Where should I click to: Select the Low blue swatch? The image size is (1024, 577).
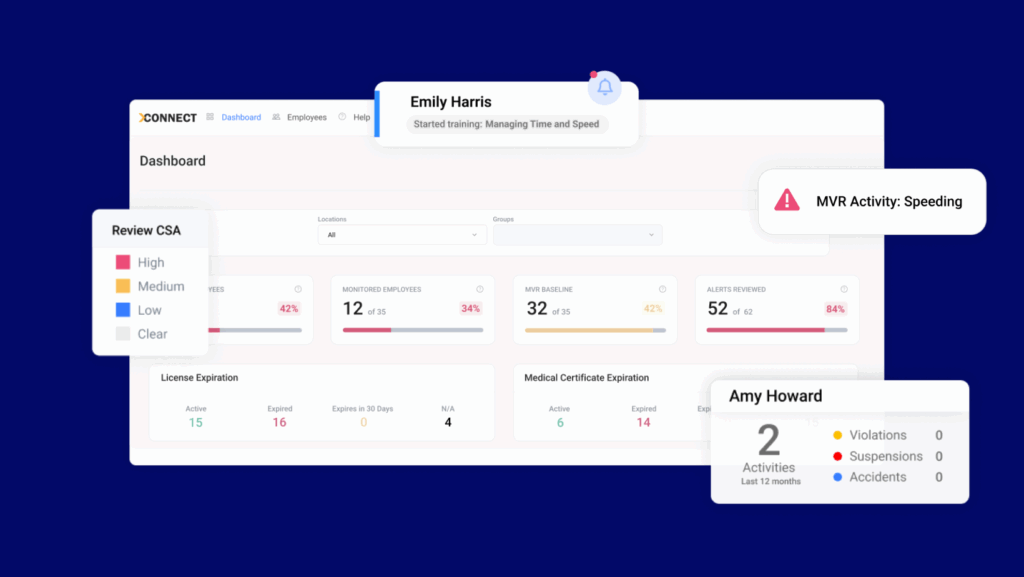123,310
